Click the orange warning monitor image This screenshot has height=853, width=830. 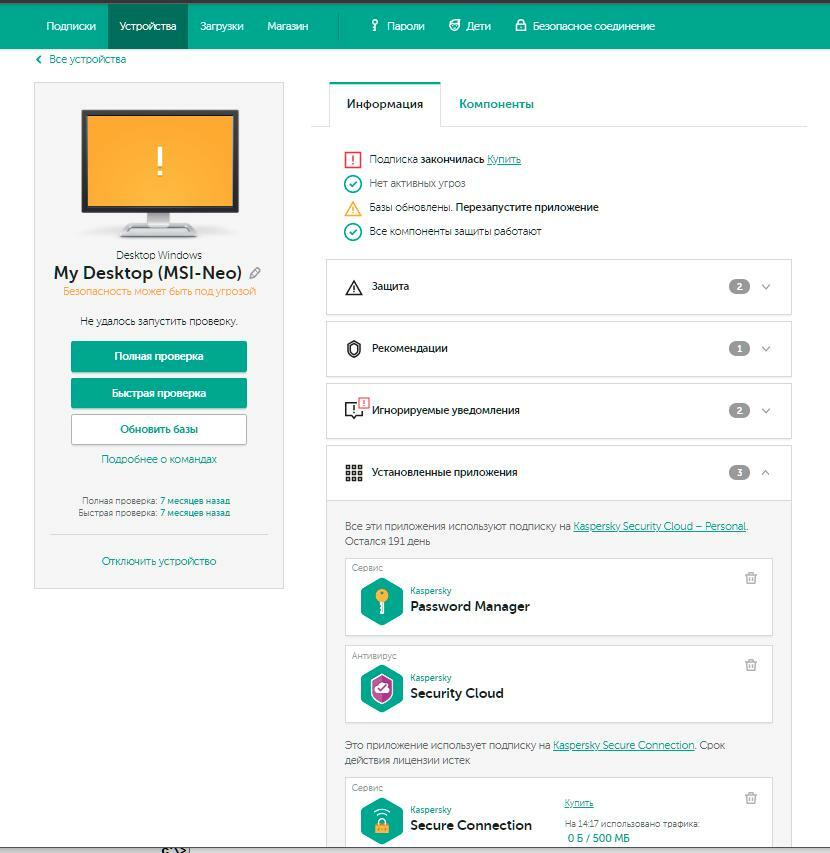point(160,173)
